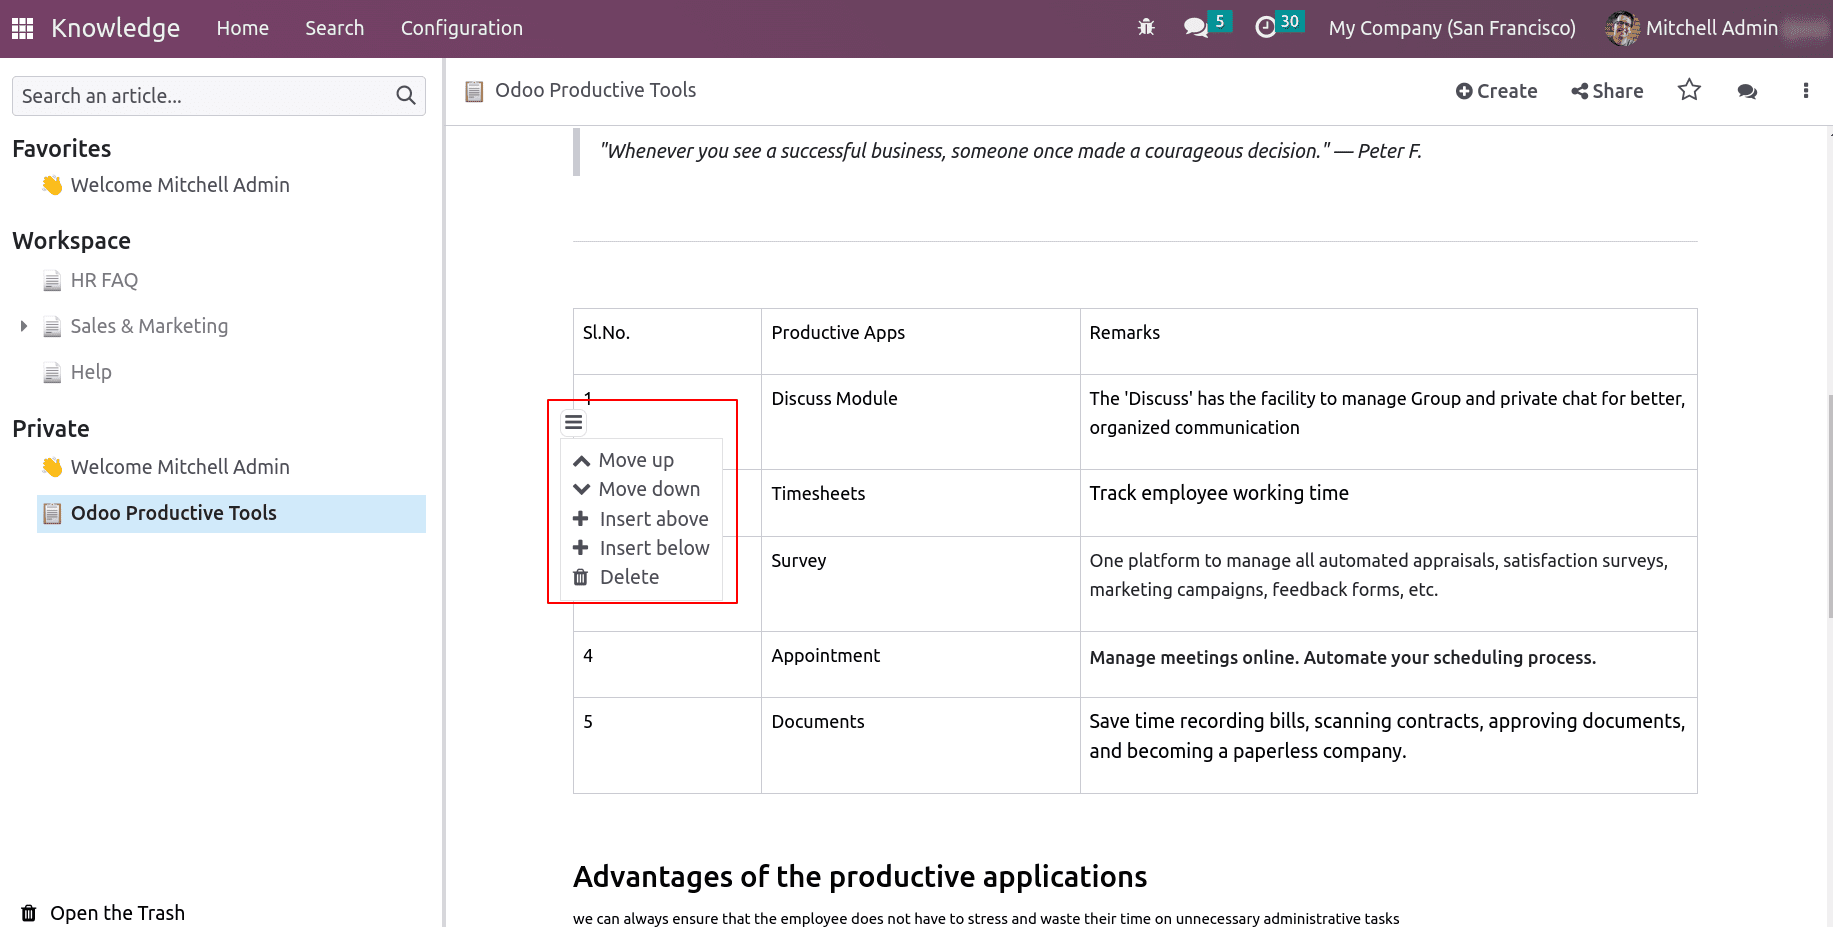
Task: Open the Home menu
Action: pos(243,28)
